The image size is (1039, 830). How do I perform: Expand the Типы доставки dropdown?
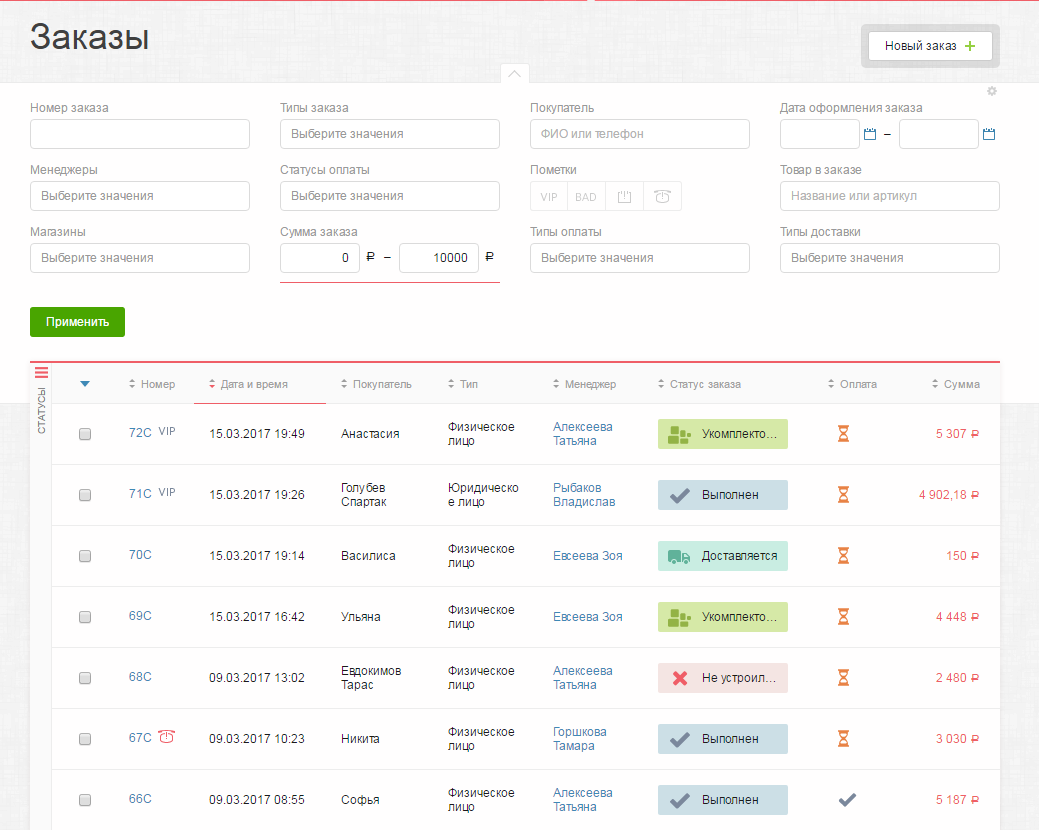point(889,258)
